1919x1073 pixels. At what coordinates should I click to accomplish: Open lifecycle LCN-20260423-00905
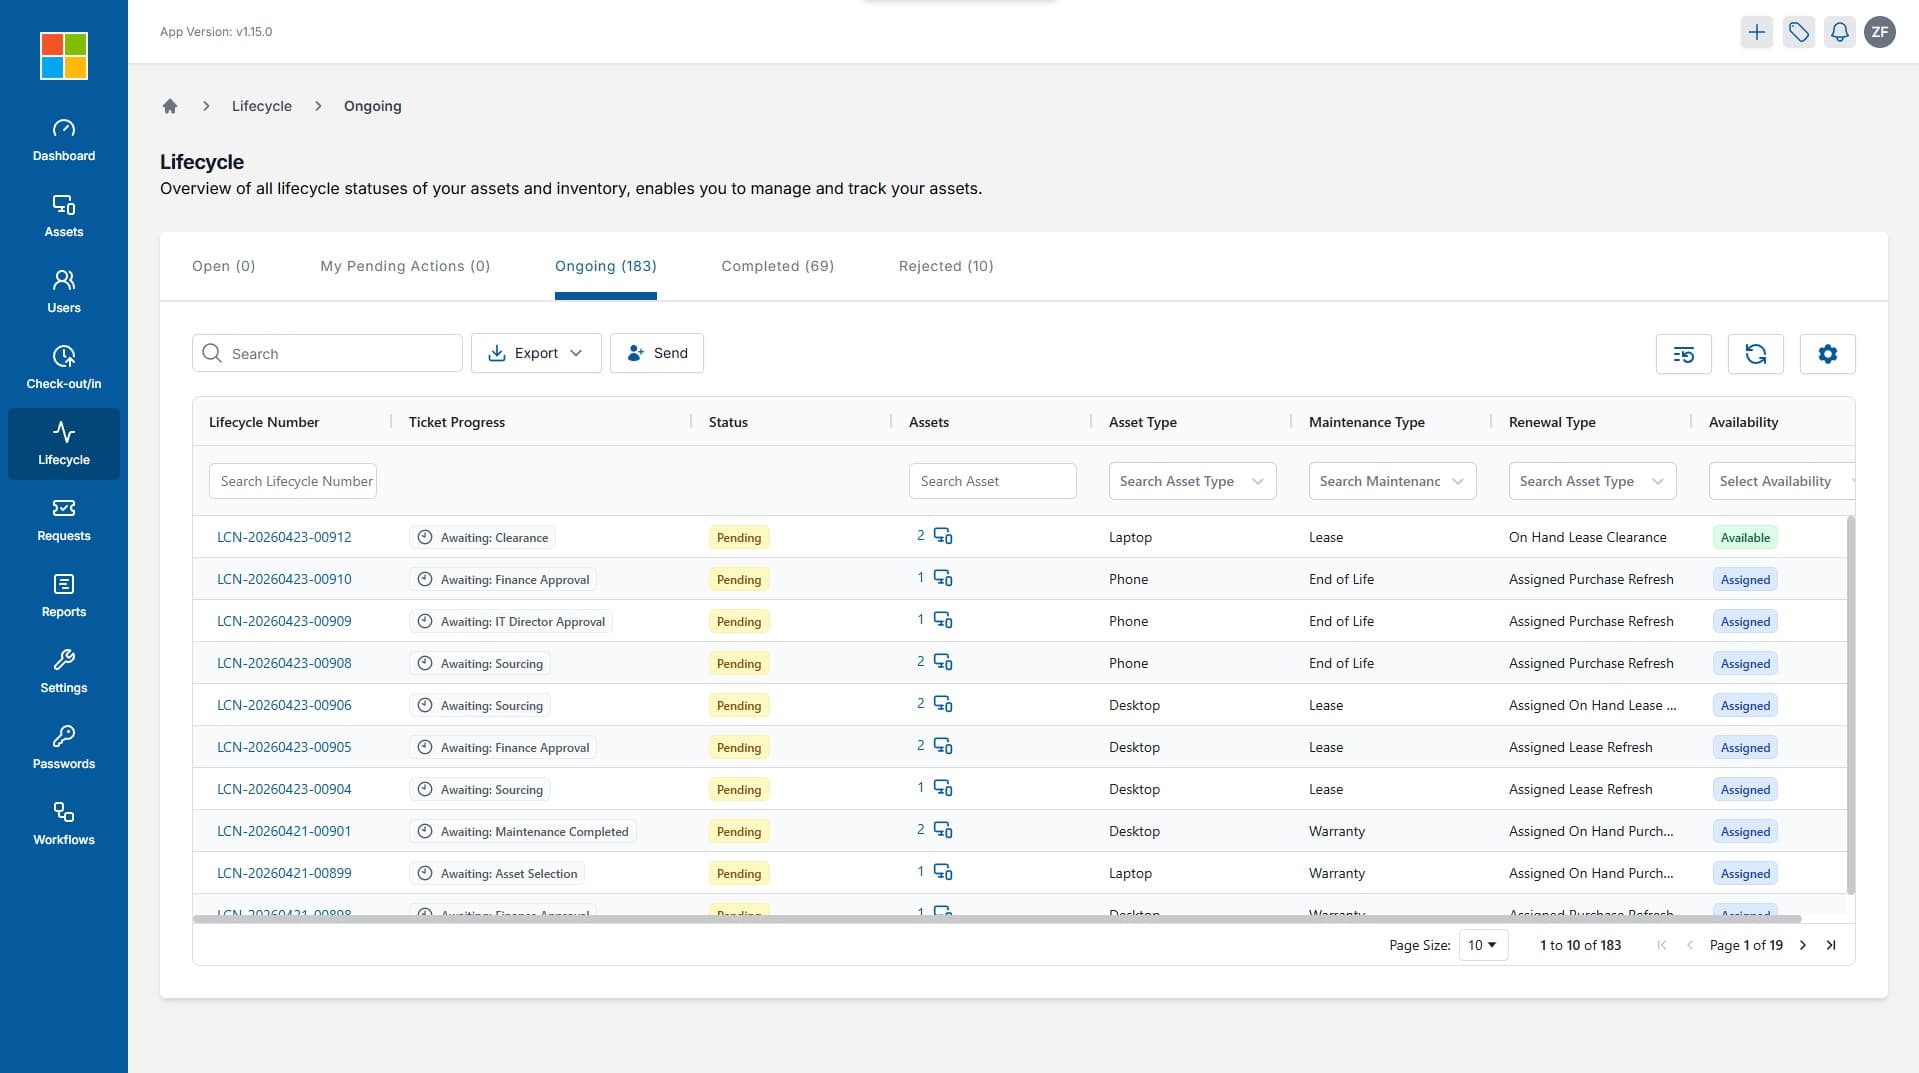tap(284, 747)
